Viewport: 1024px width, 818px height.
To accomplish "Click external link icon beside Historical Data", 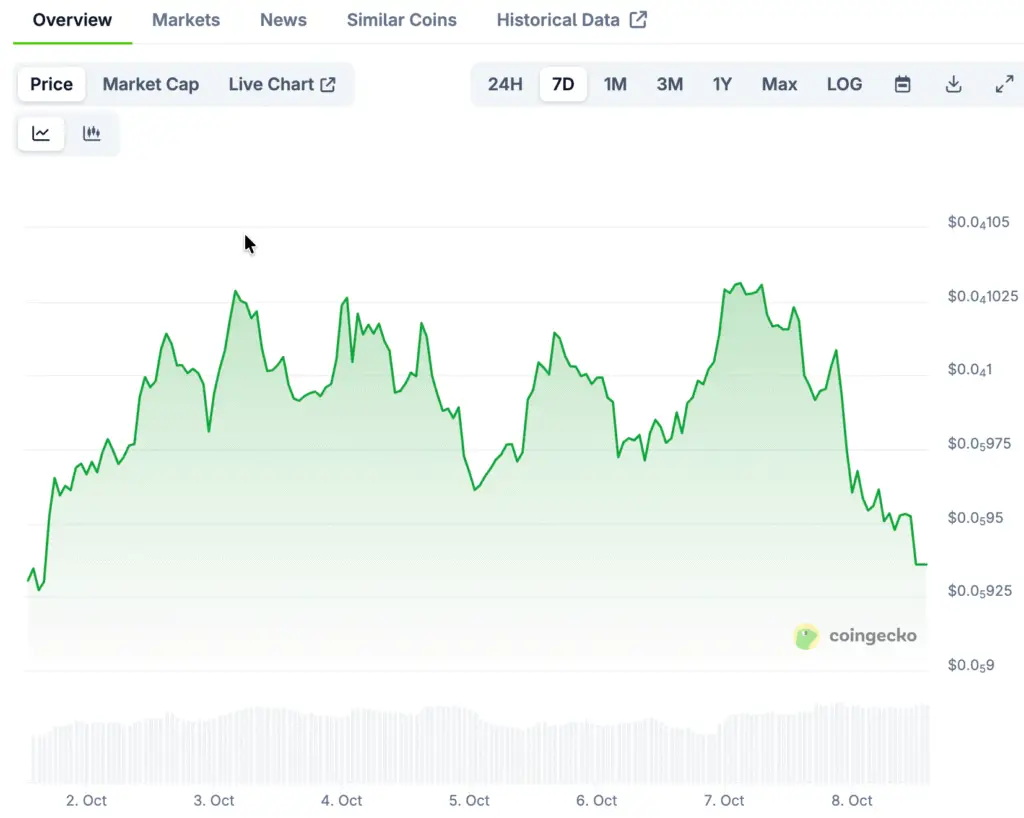I will (638, 20).
